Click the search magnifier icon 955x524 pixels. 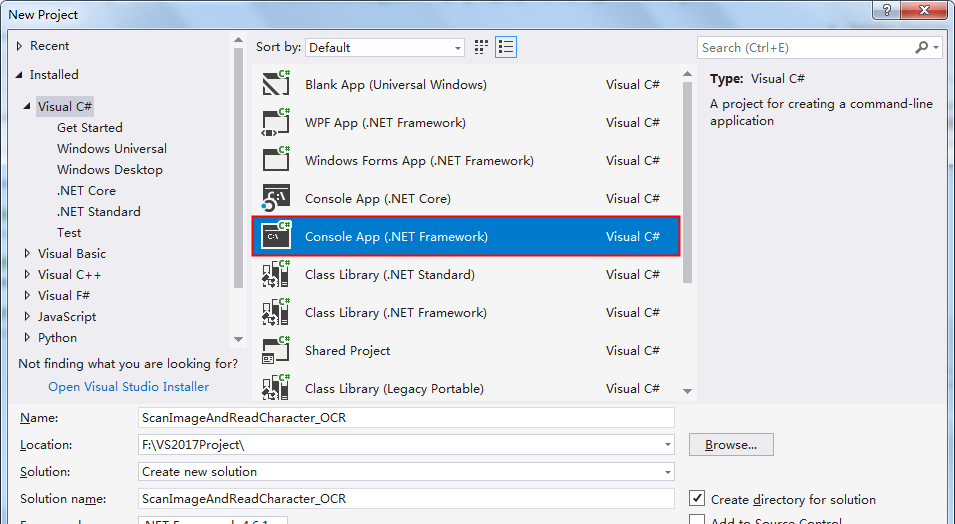pyautogui.click(x=922, y=47)
